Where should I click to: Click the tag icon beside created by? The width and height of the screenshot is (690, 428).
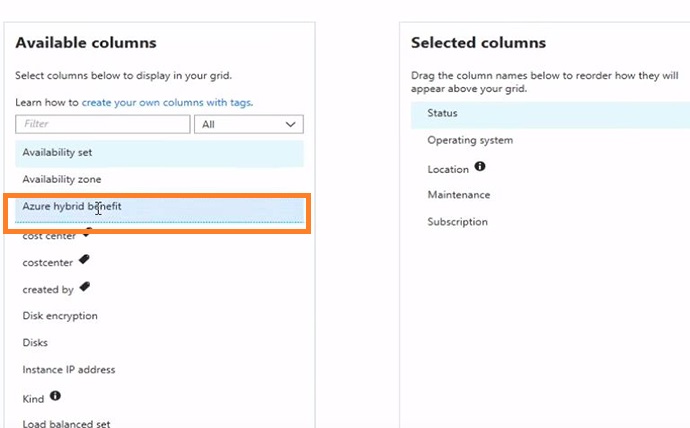[x=84, y=287]
